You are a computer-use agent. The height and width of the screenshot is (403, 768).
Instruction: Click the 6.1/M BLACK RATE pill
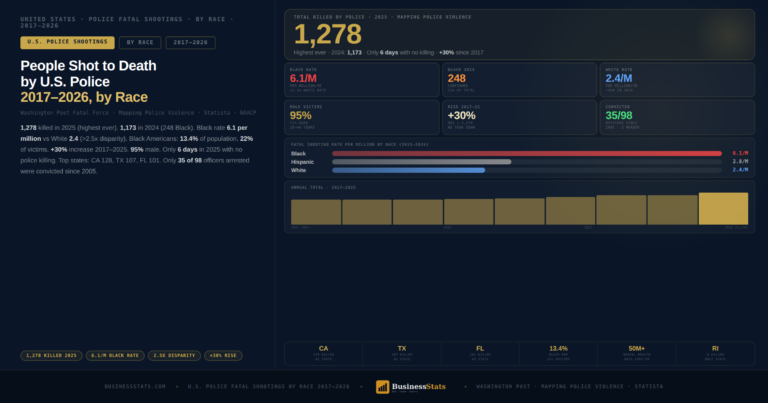(115, 356)
